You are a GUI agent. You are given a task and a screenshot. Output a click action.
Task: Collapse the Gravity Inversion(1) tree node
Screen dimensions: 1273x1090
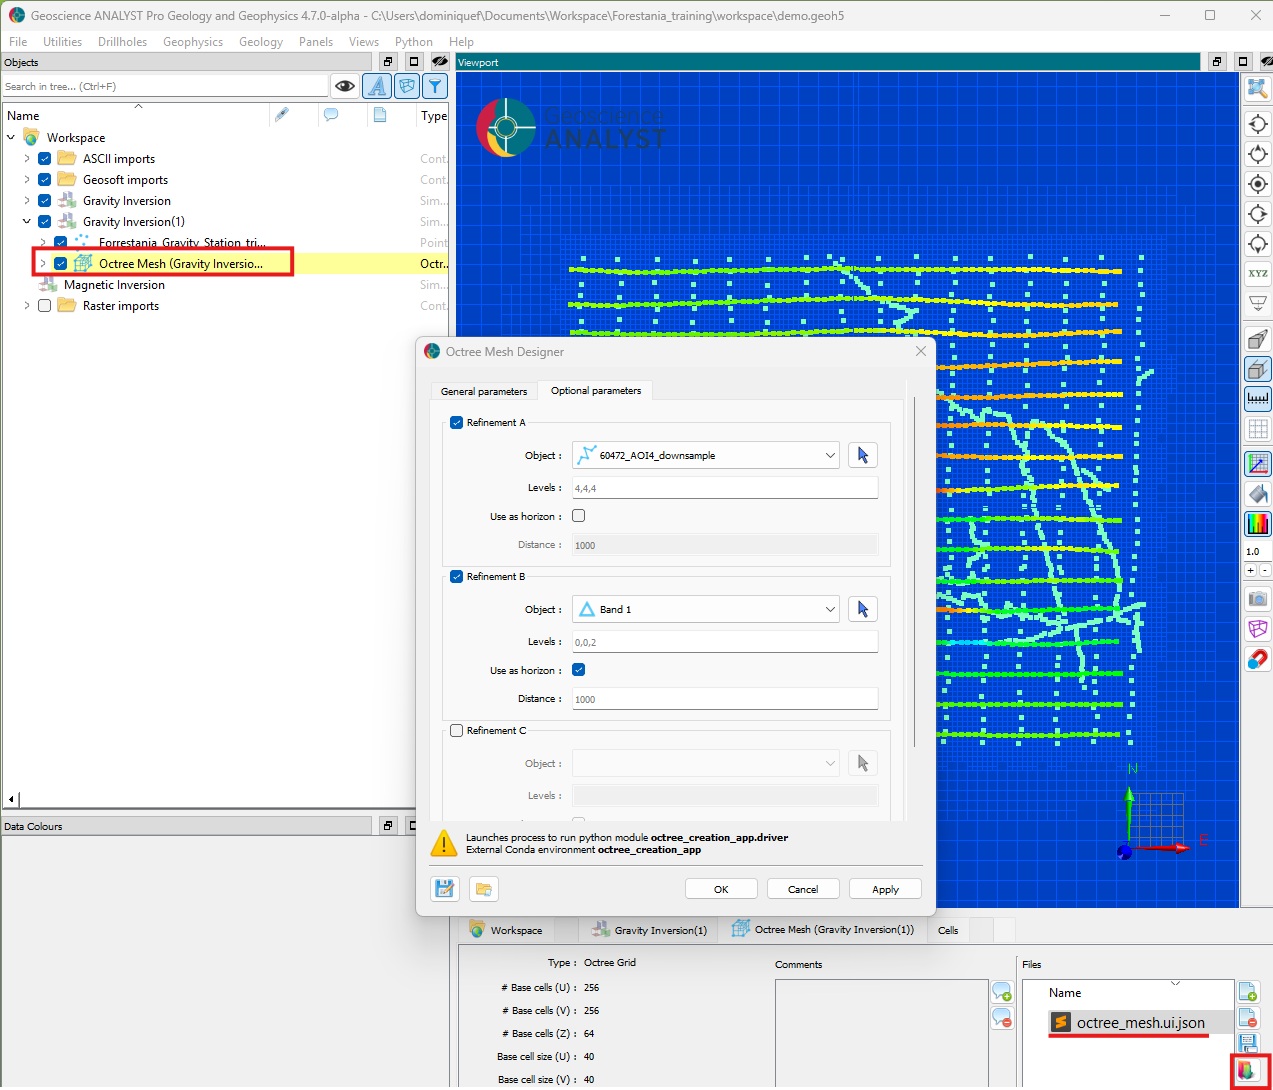click(x=27, y=222)
